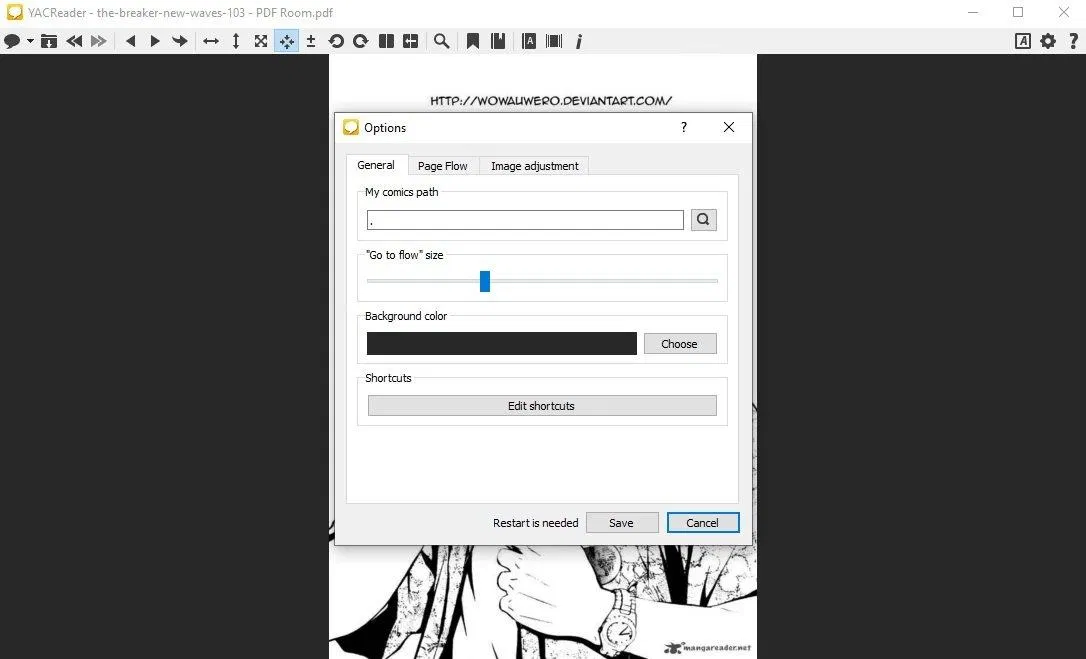Click the open comic speech-bubble icon
Screen dimensions: 1086x659
click(x=12, y=41)
